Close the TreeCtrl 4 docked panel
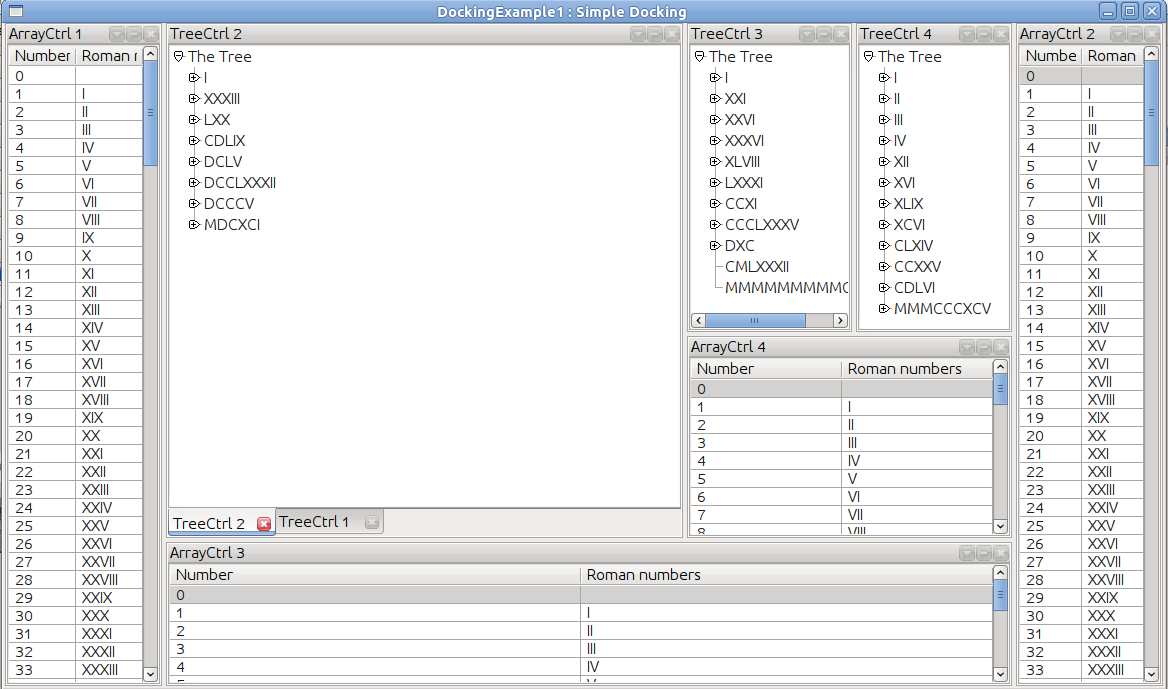1168x689 pixels. click(1001, 34)
